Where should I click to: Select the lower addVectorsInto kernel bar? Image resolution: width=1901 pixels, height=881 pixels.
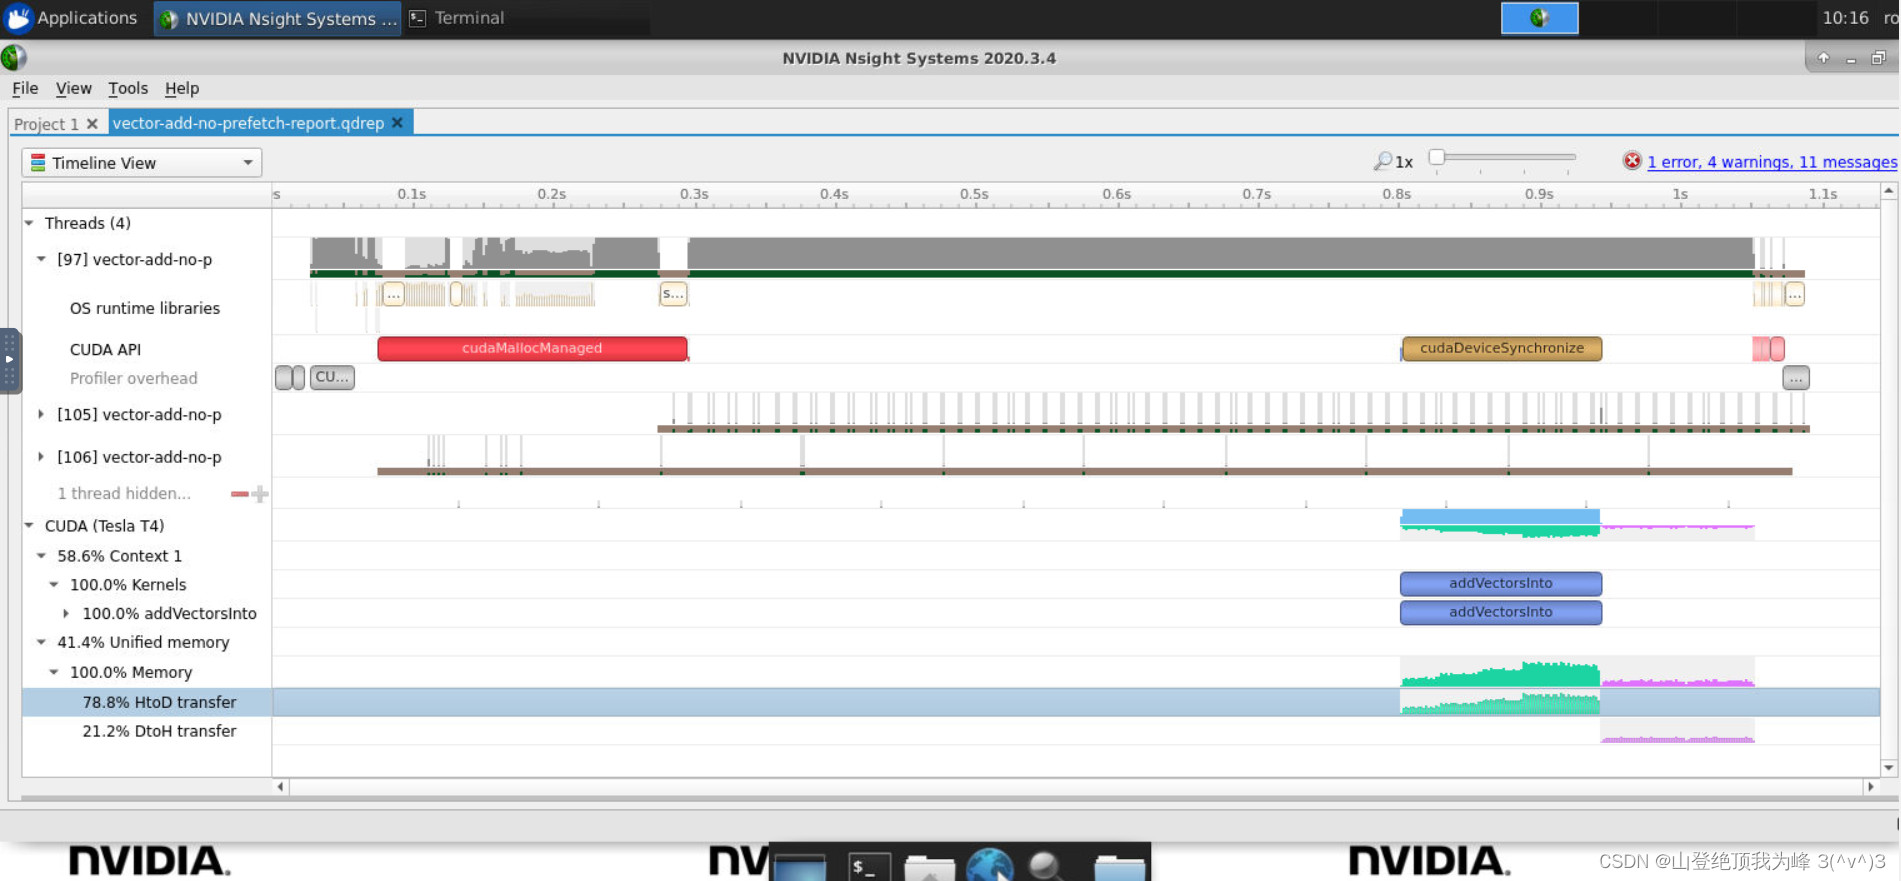pyautogui.click(x=1501, y=612)
